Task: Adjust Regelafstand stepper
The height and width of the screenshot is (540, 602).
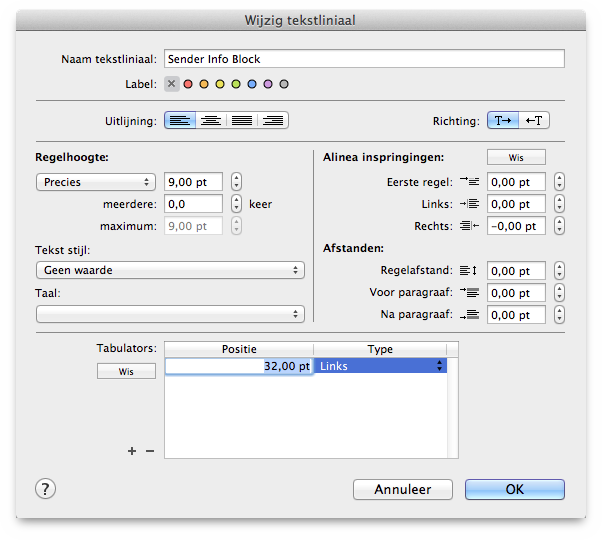Action: click(559, 271)
